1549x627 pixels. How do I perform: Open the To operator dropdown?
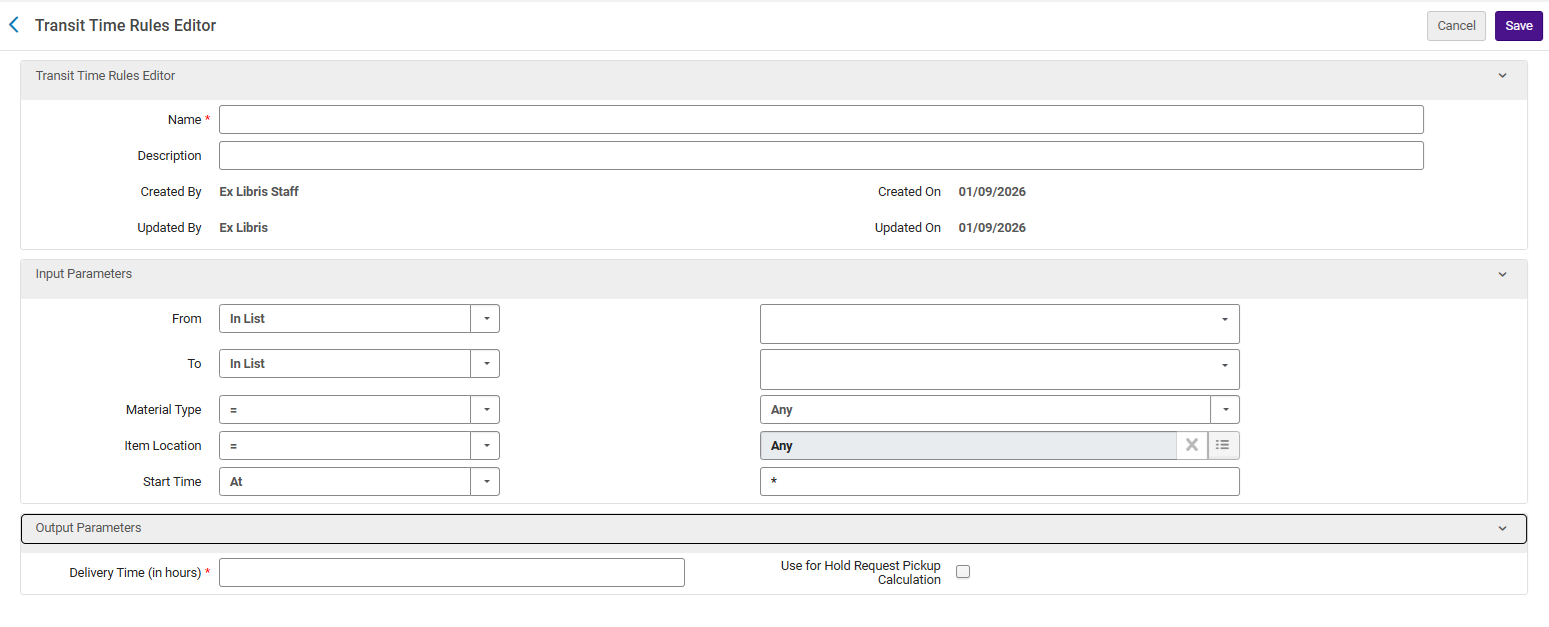485,364
